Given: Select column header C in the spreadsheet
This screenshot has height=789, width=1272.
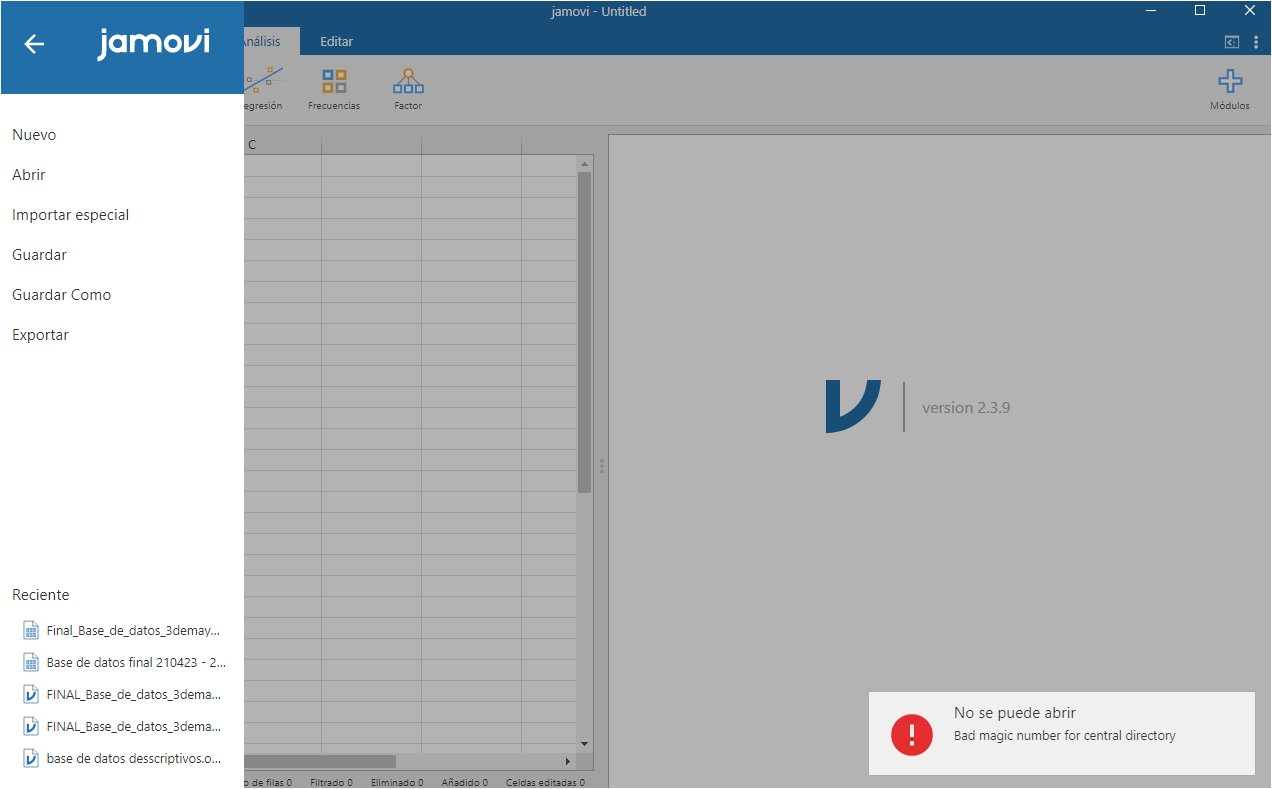Looking at the screenshot, I should 252,145.
